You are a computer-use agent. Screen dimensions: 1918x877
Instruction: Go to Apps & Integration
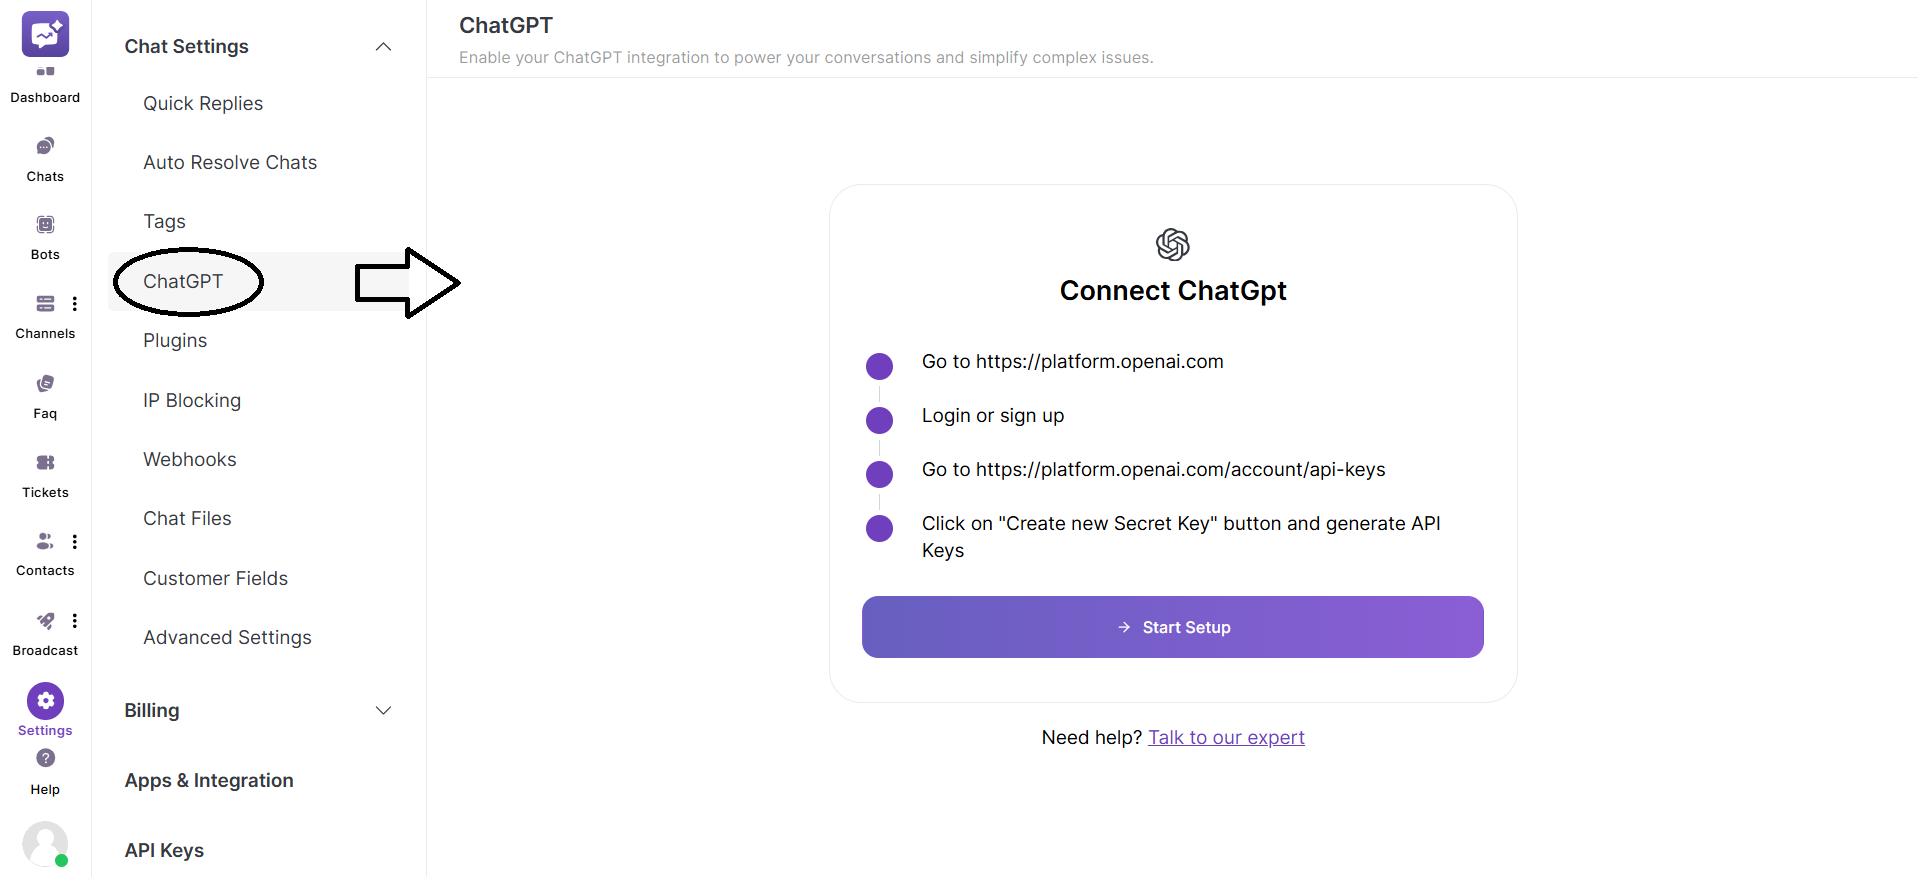pyautogui.click(x=209, y=780)
